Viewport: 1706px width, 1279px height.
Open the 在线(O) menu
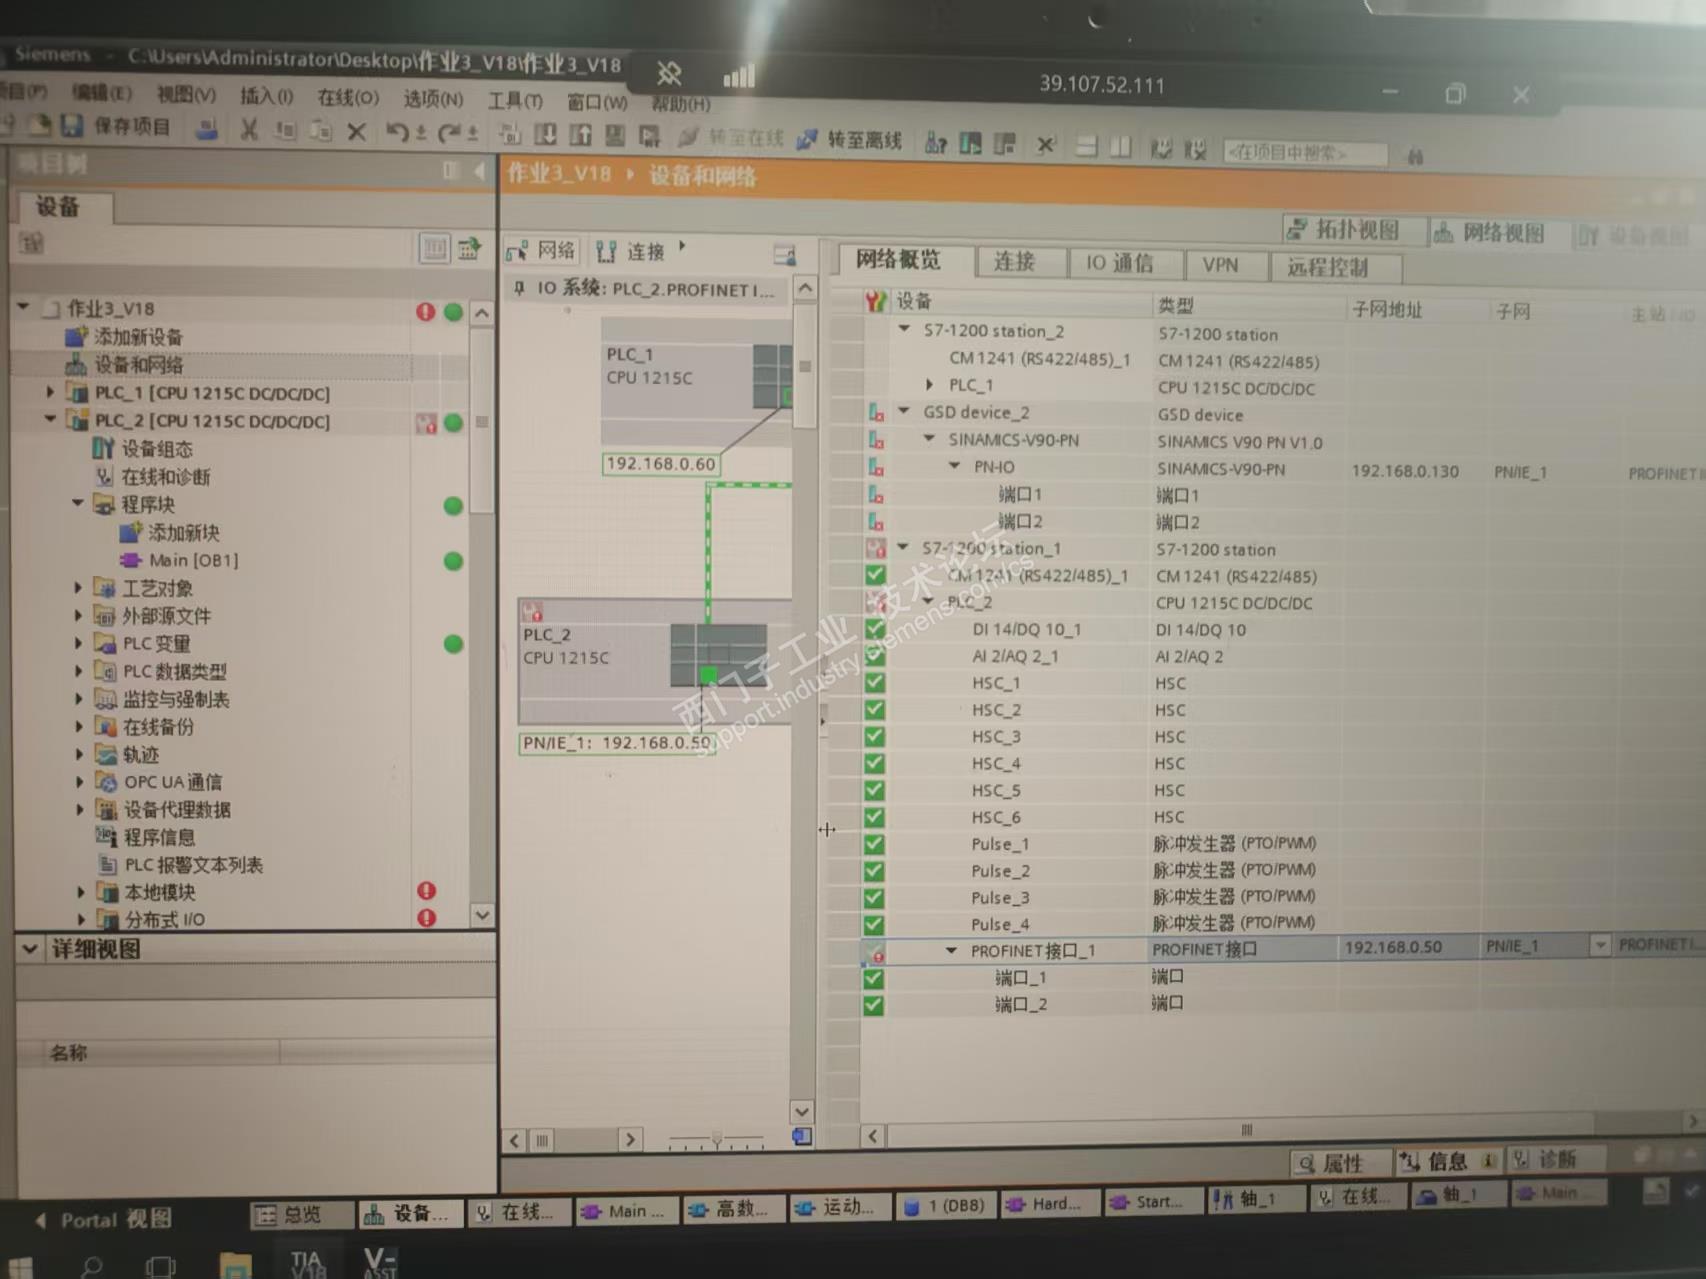pyautogui.click(x=348, y=97)
